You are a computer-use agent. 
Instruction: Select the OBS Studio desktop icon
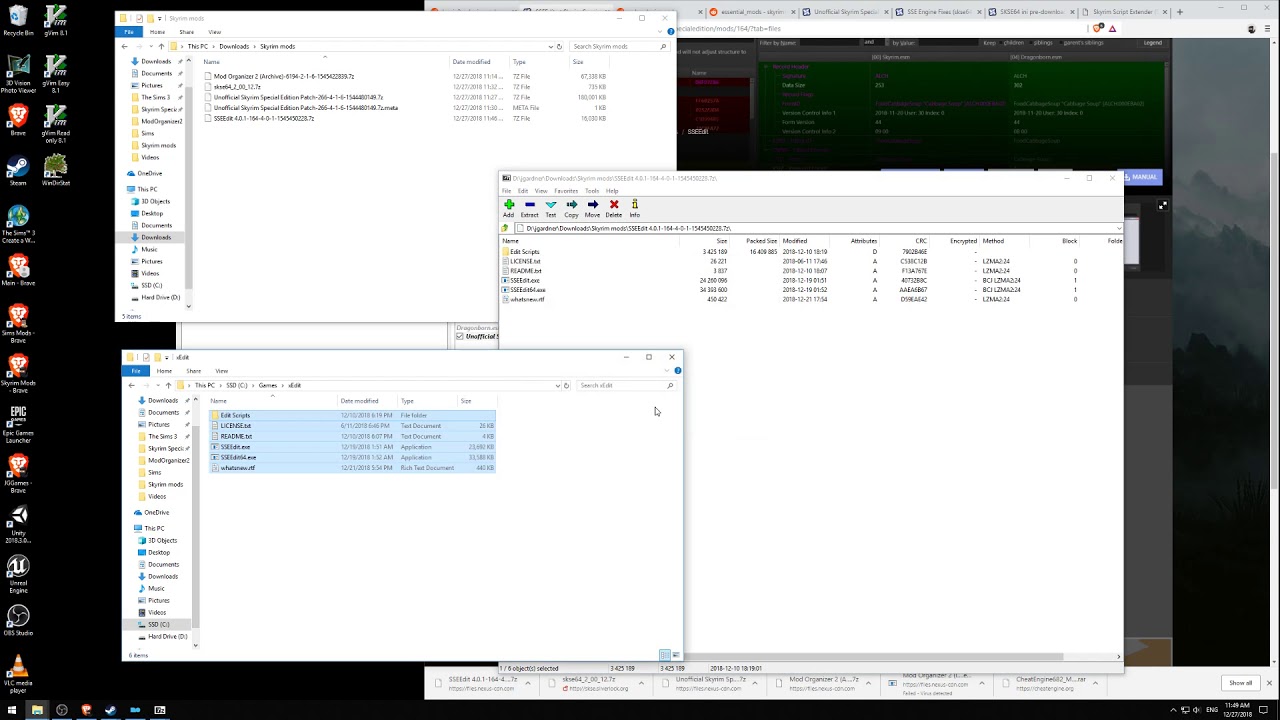click(x=18, y=620)
